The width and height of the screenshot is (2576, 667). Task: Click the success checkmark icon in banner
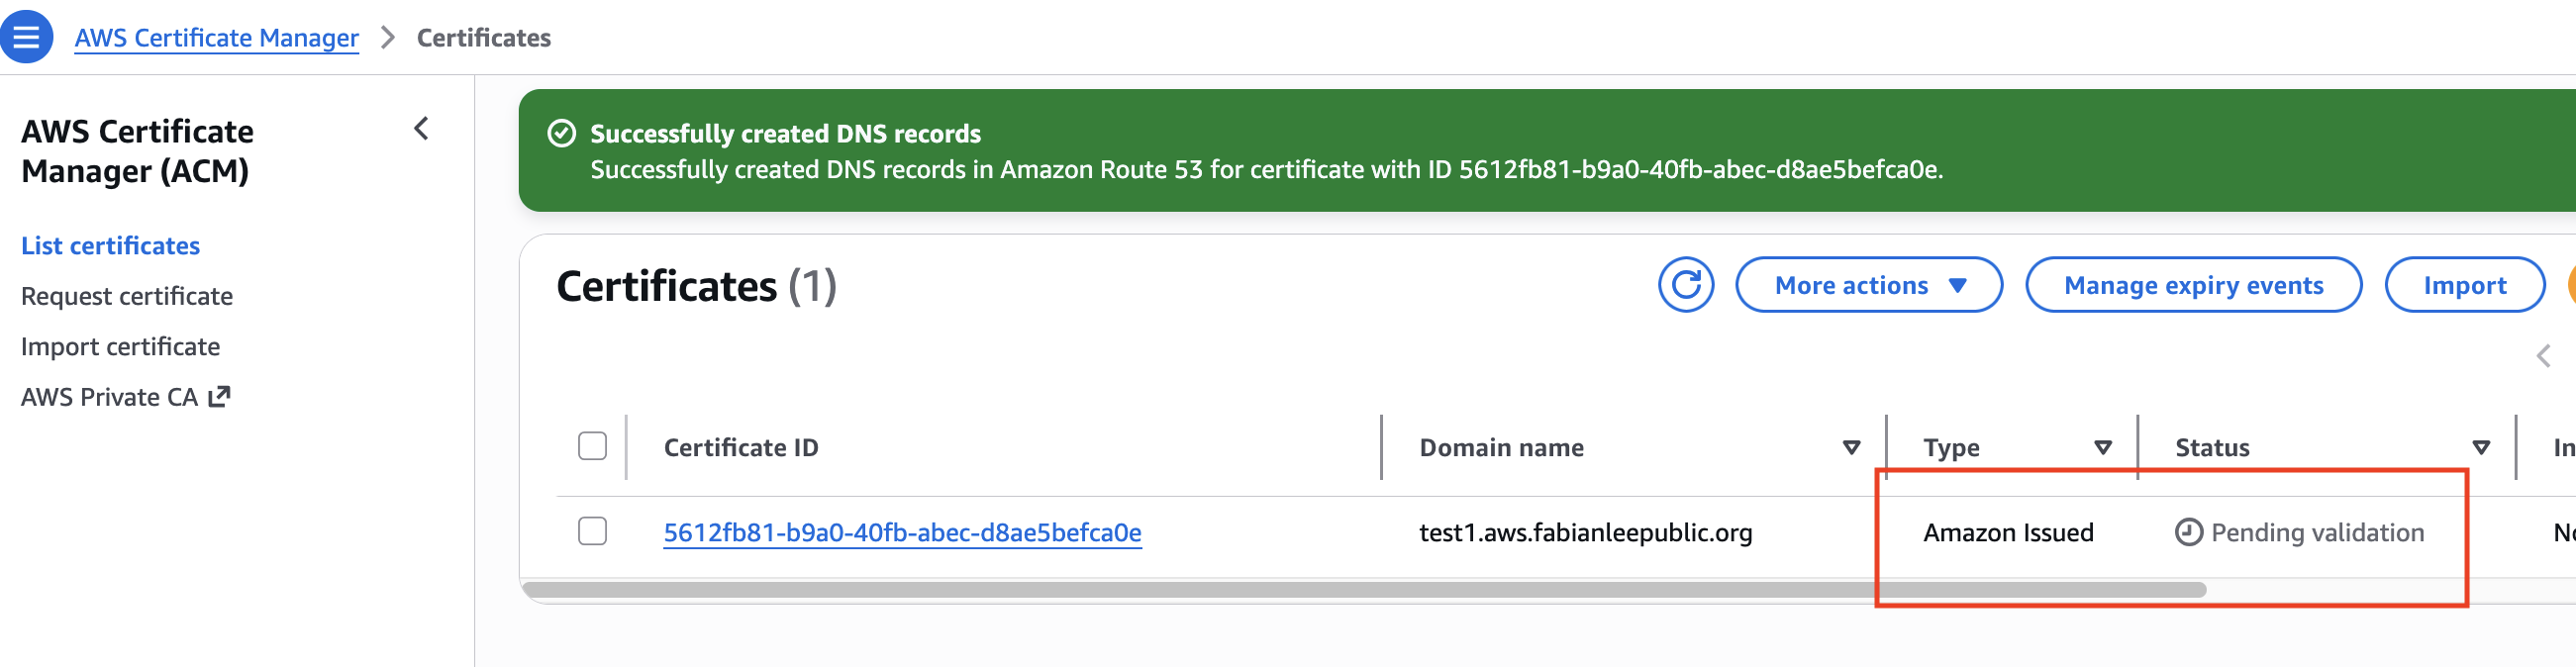[562, 133]
